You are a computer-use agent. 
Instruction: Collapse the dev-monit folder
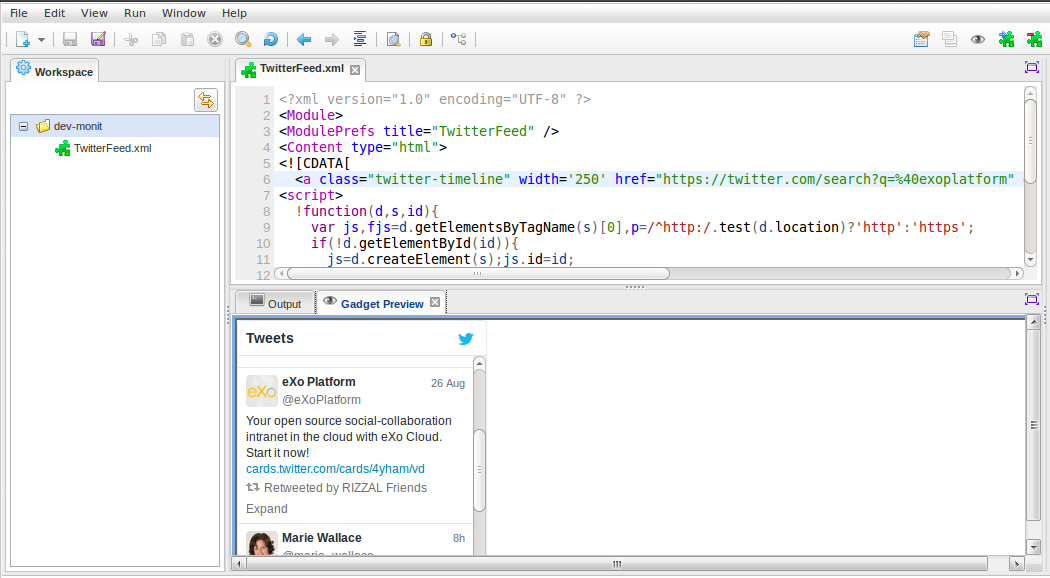pyautogui.click(x=23, y=126)
